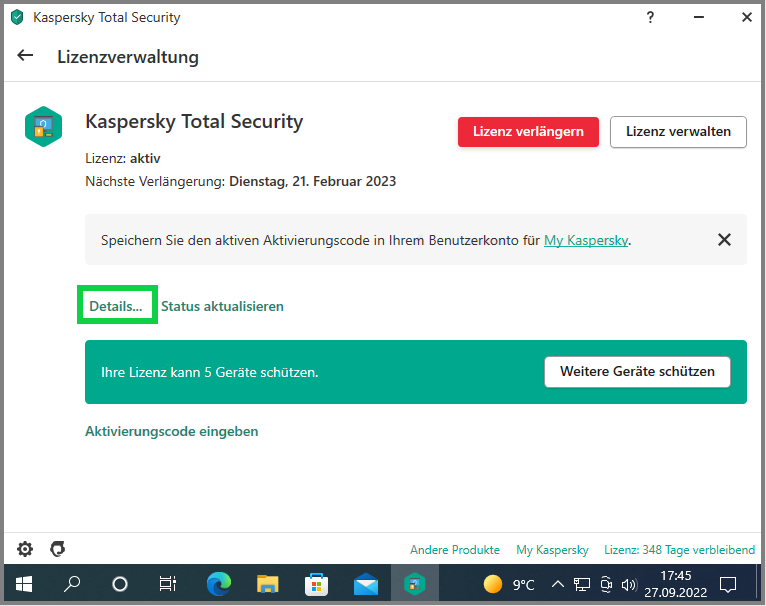The image size is (766, 606).
Task: Click Aktivierungscode eingeben link
Action: (x=171, y=432)
